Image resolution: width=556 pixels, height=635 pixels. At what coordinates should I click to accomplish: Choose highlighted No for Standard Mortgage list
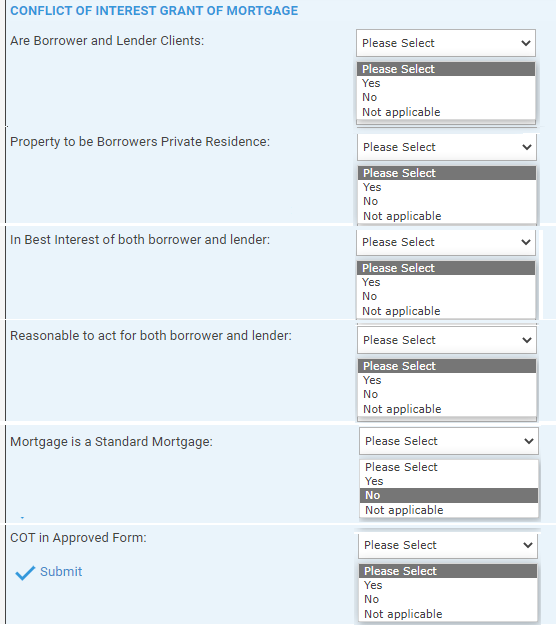449,495
